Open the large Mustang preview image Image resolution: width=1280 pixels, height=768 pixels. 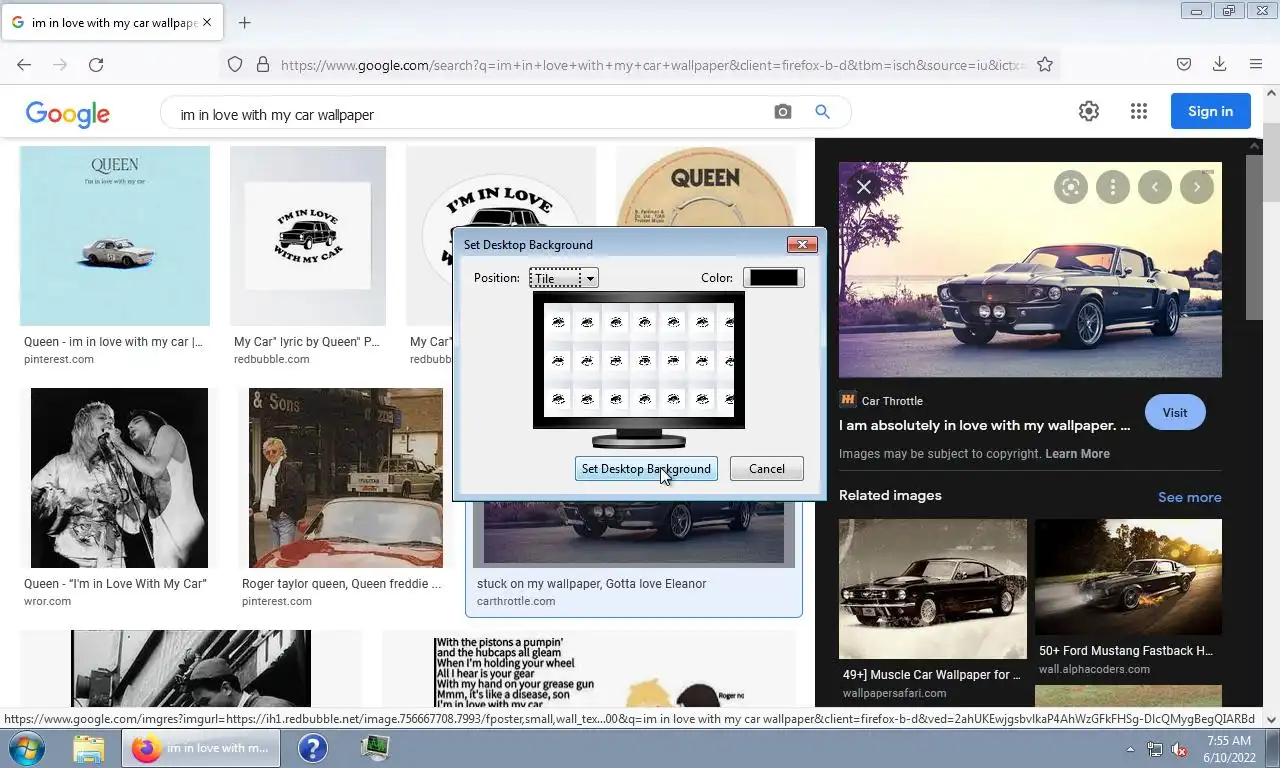pyautogui.click(x=1030, y=270)
